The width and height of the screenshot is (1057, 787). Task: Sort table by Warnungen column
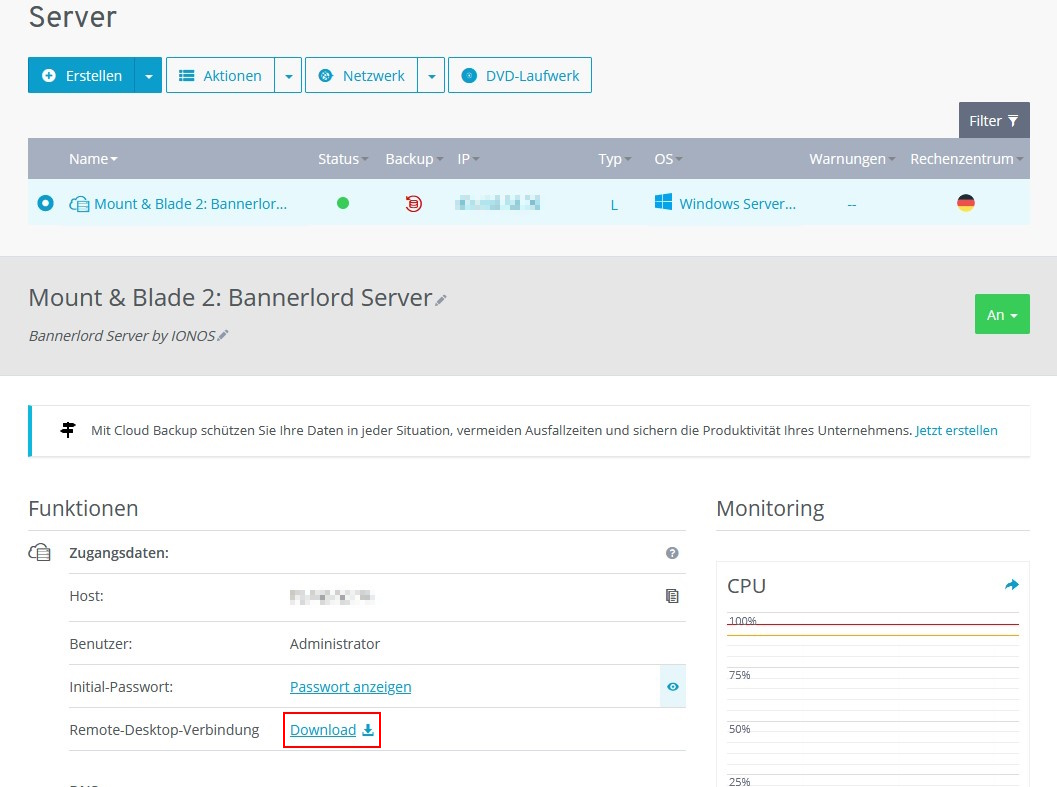(x=852, y=159)
